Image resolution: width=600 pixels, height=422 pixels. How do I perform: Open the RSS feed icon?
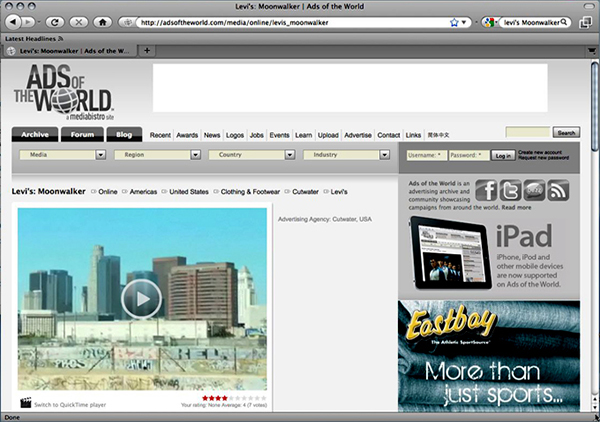point(558,190)
